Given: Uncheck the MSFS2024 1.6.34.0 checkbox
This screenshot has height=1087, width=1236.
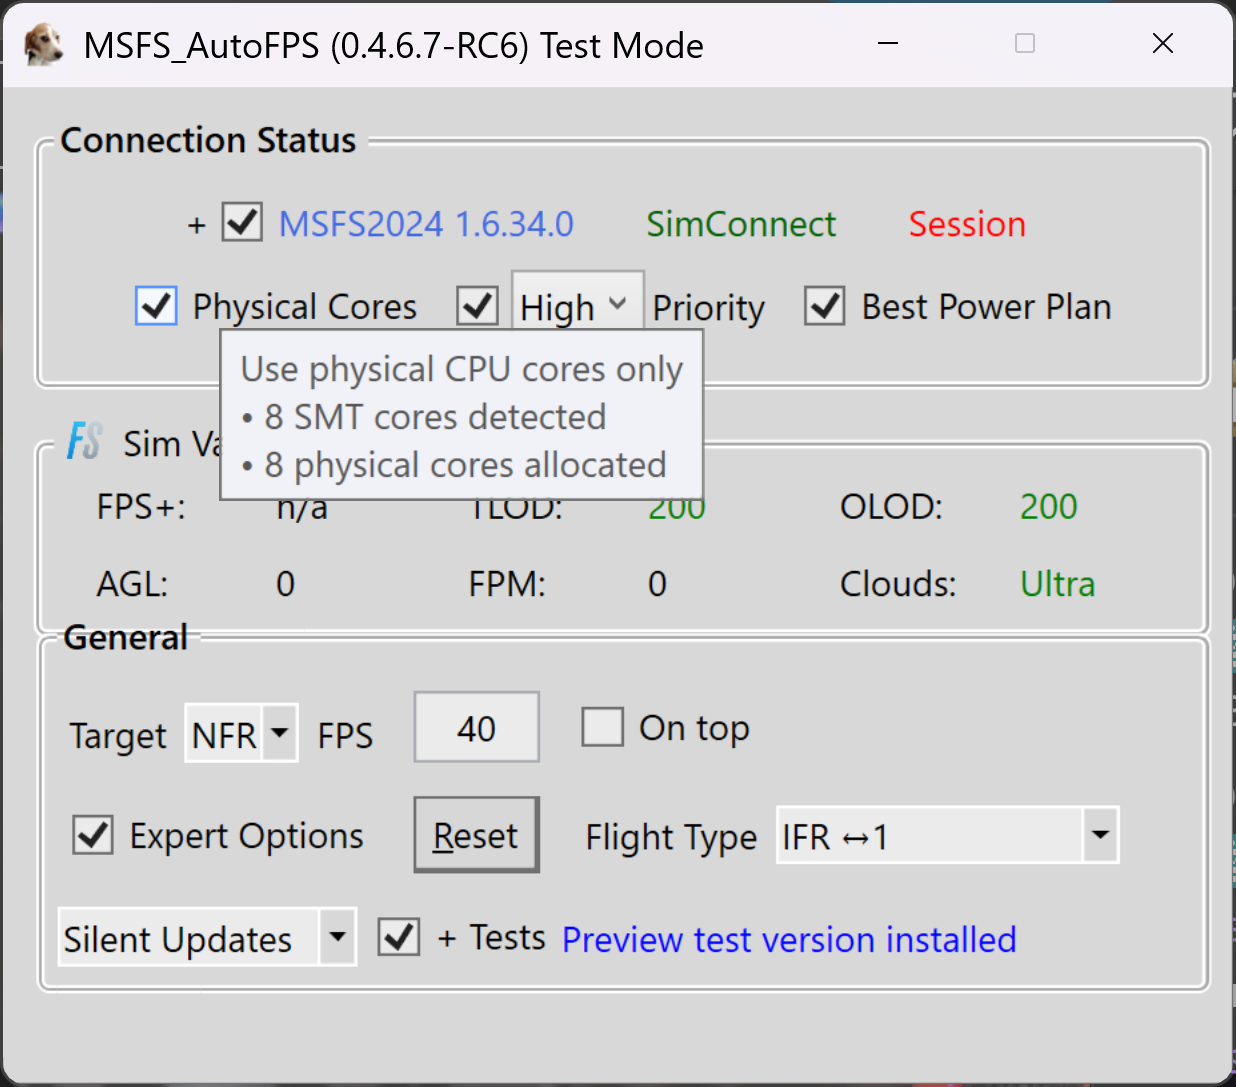Looking at the screenshot, I should click(x=242, y=223).
